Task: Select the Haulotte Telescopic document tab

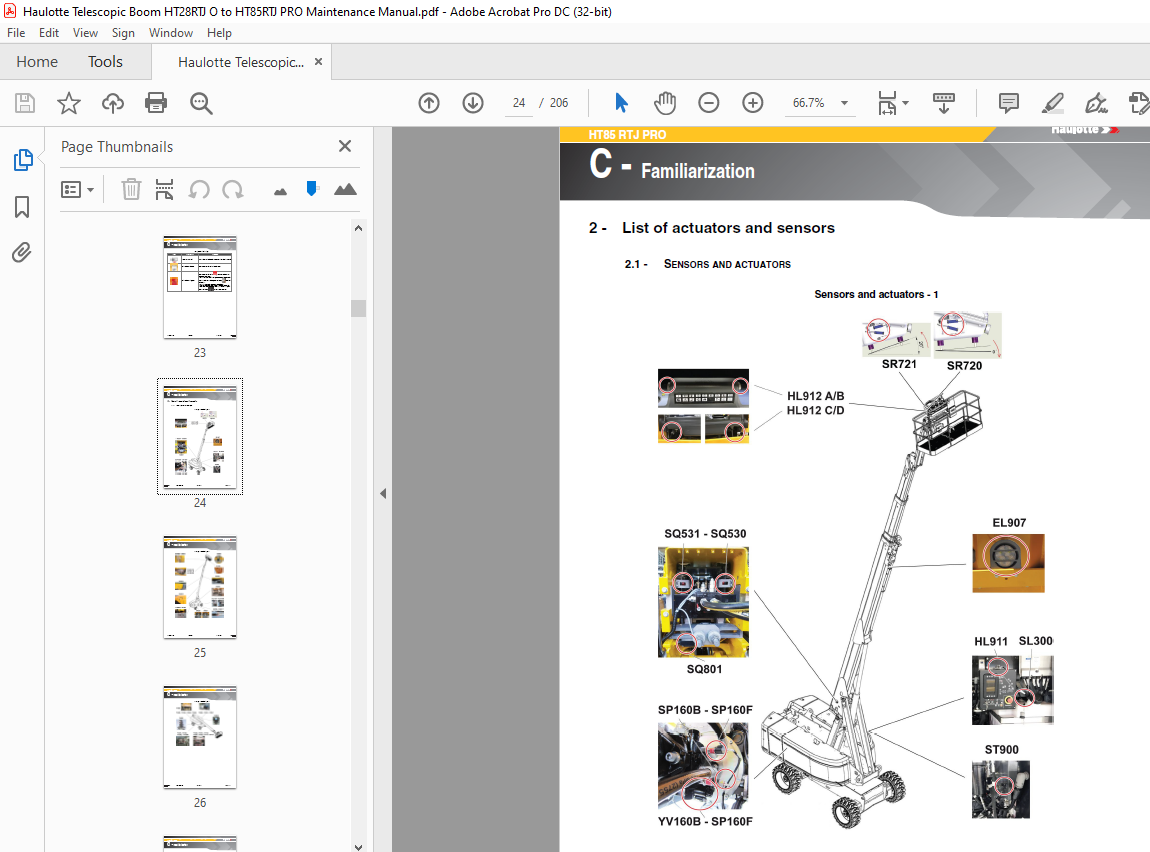Action: [241, 62]
